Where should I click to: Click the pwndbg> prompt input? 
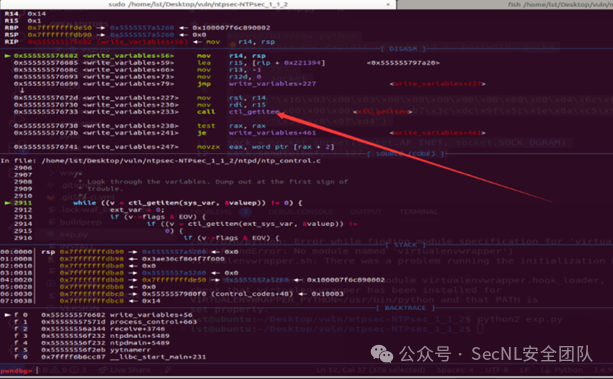(37, 370)
